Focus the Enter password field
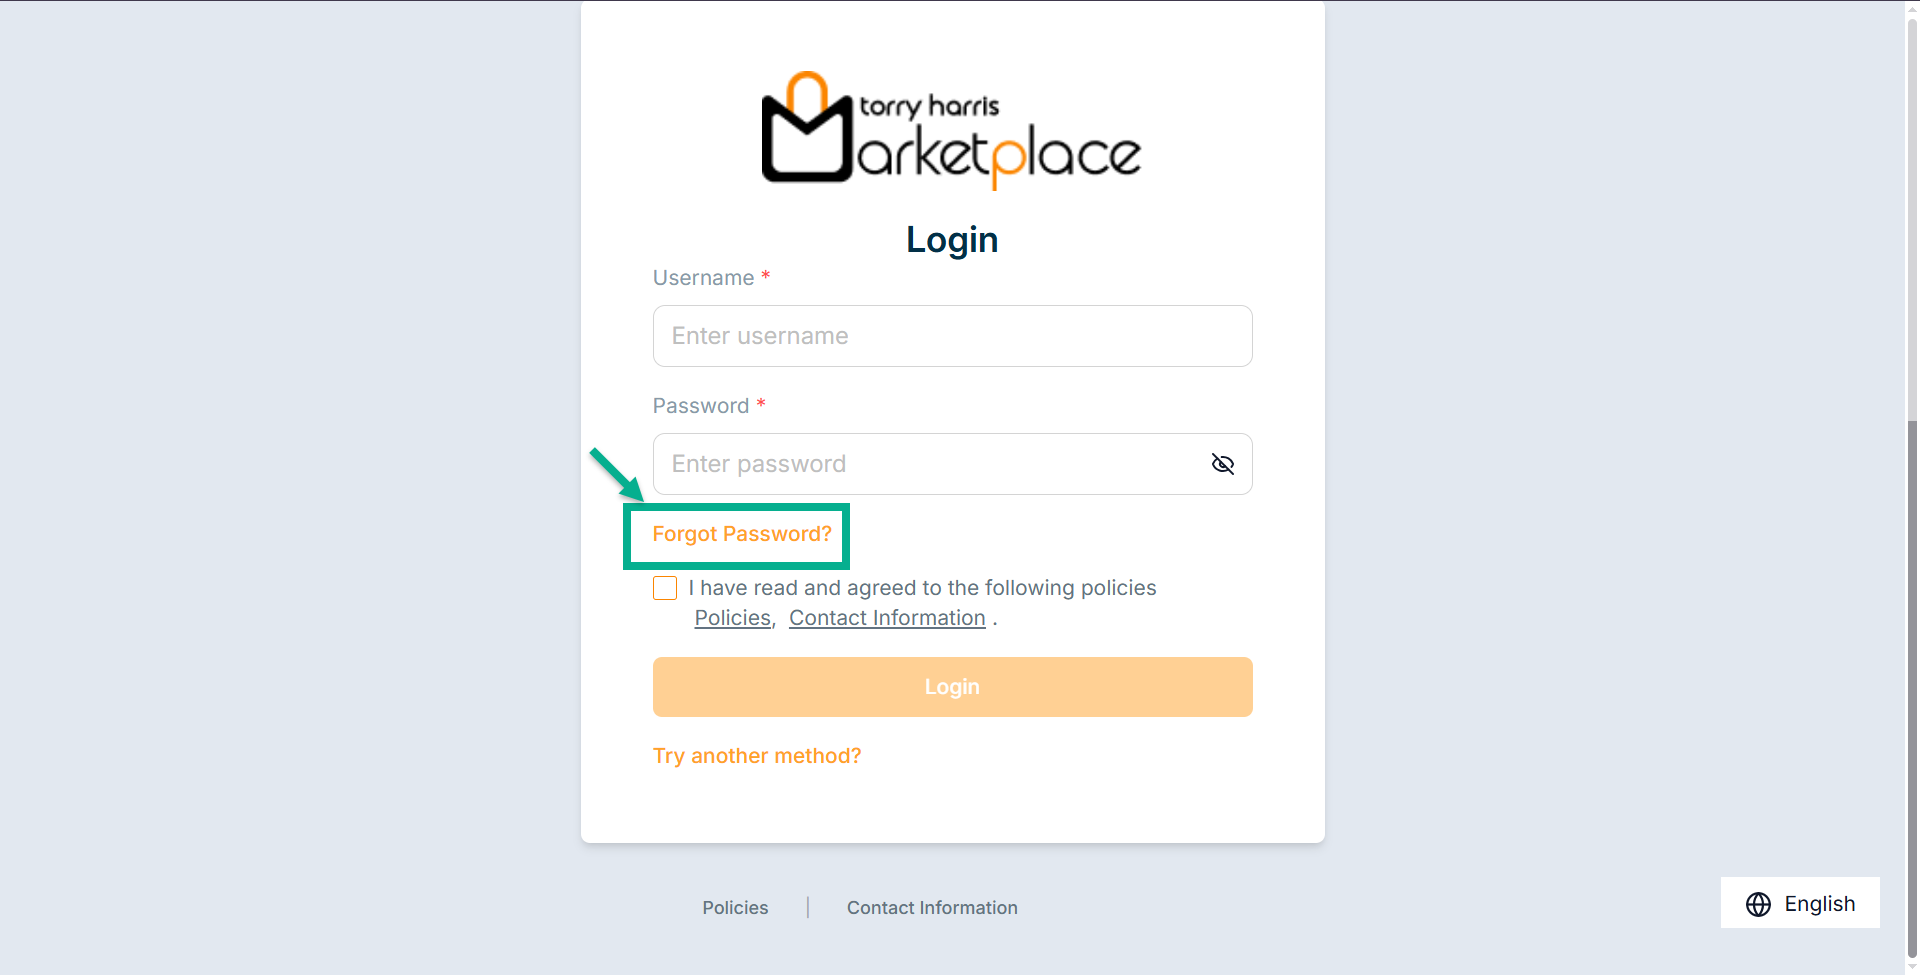 point(930,464)
